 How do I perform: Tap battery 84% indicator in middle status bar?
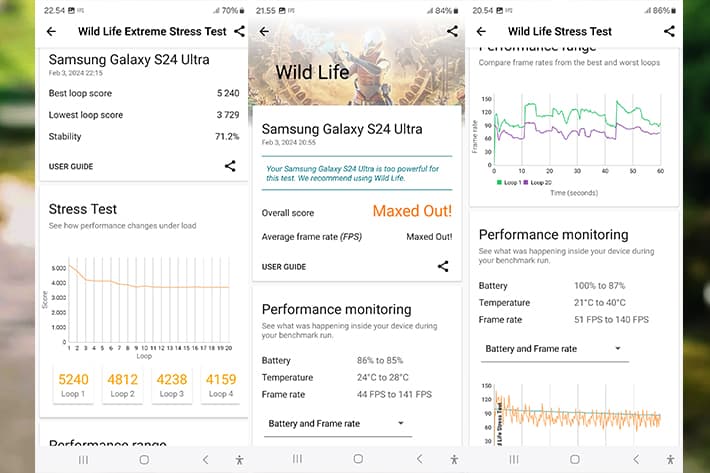[446, 10]
